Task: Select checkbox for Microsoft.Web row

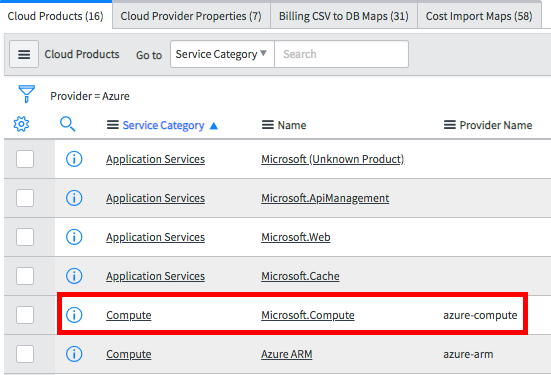Action: [x=25, y=237]
